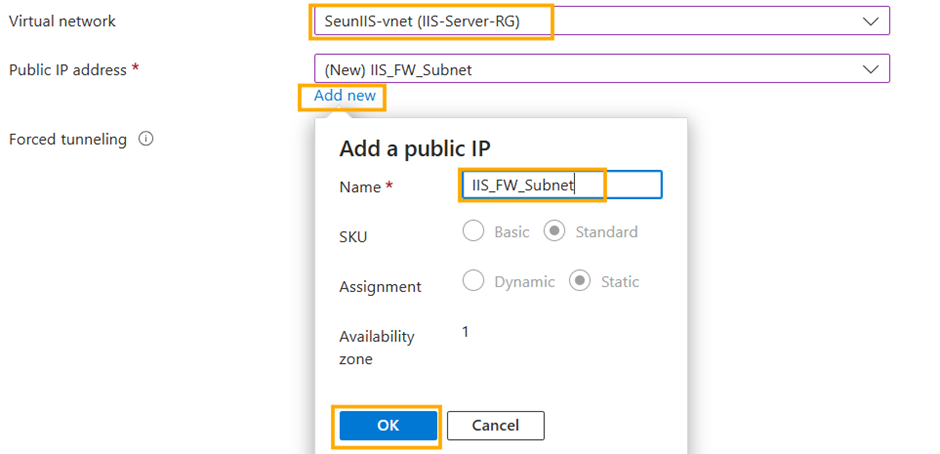This screenshot has width=940, height=454.
Task: Click the Forced tunneling info icon
Action: [x=146, y=140]
